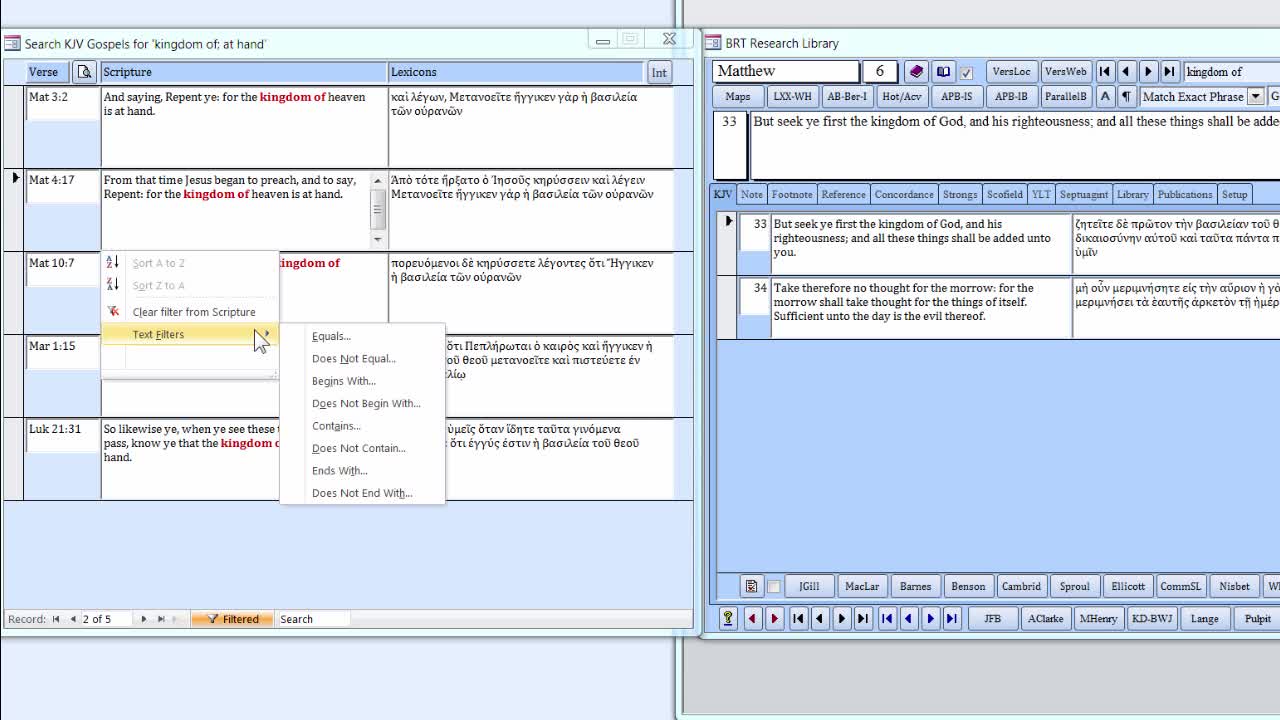The image size is (1280, 720).
Task: Click the search-preview icon beside the Verse header
Action: pos(85,72)
